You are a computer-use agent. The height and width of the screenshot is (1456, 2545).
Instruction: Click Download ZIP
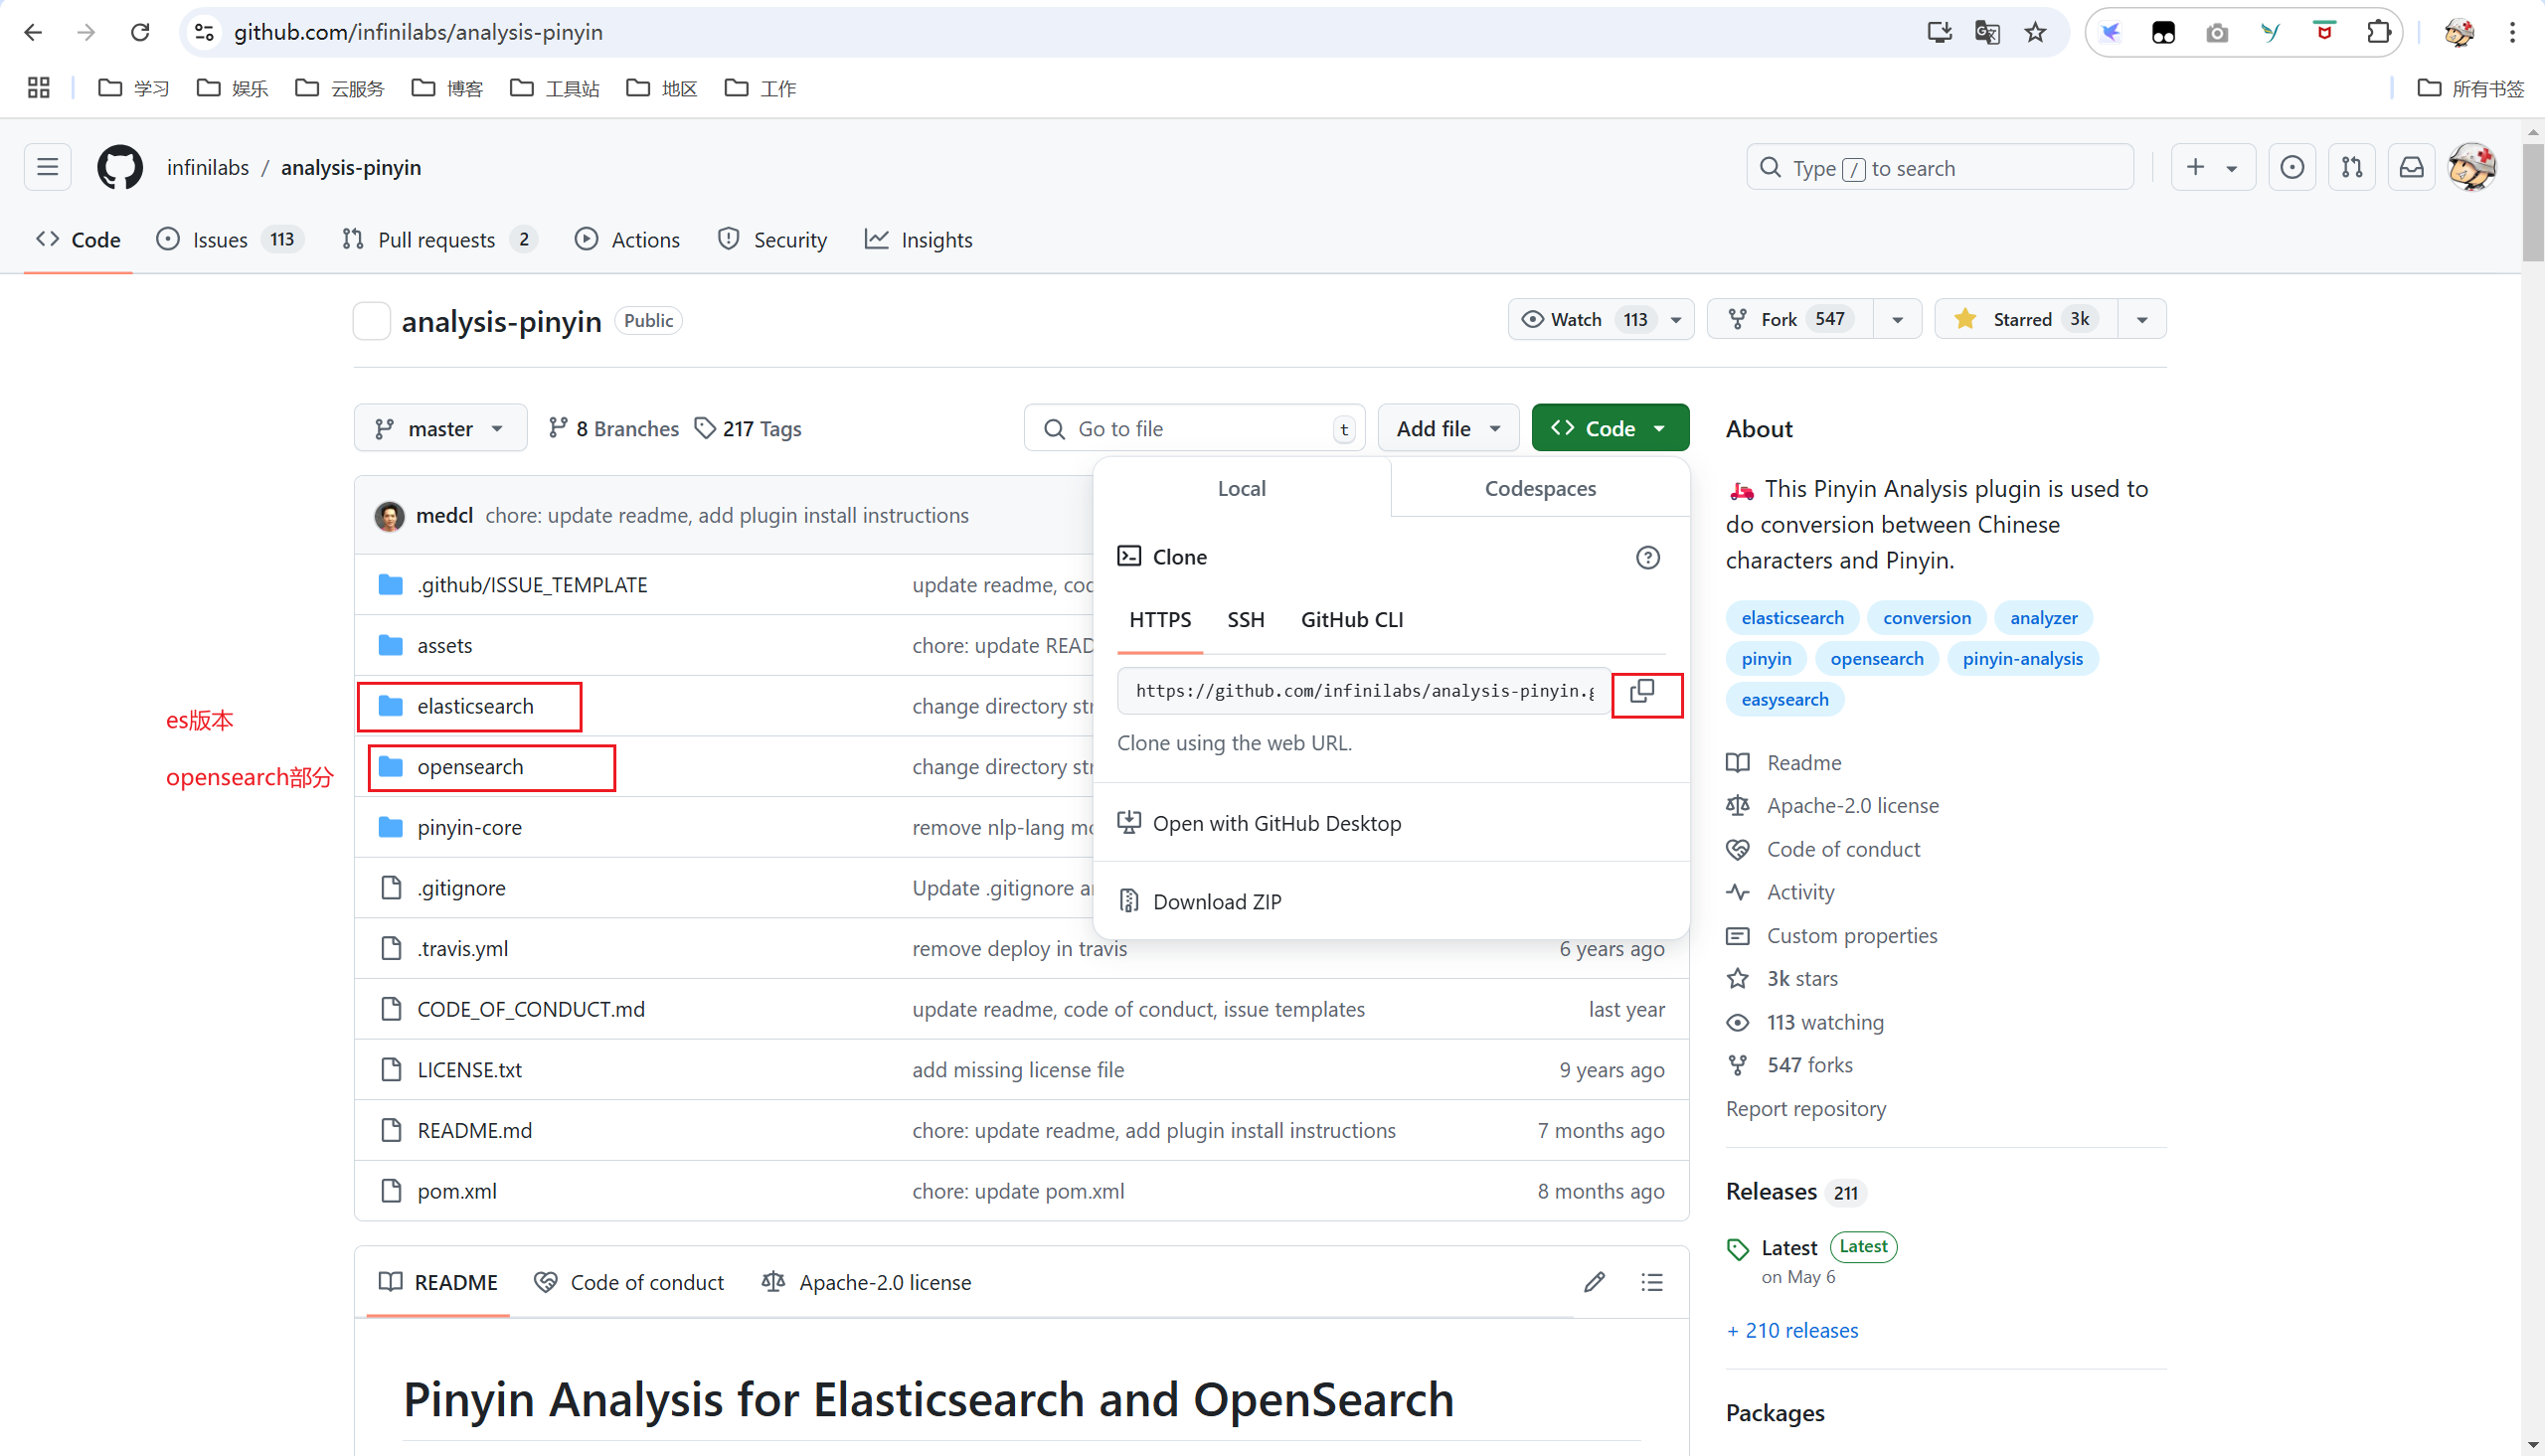click(1216, 902)
